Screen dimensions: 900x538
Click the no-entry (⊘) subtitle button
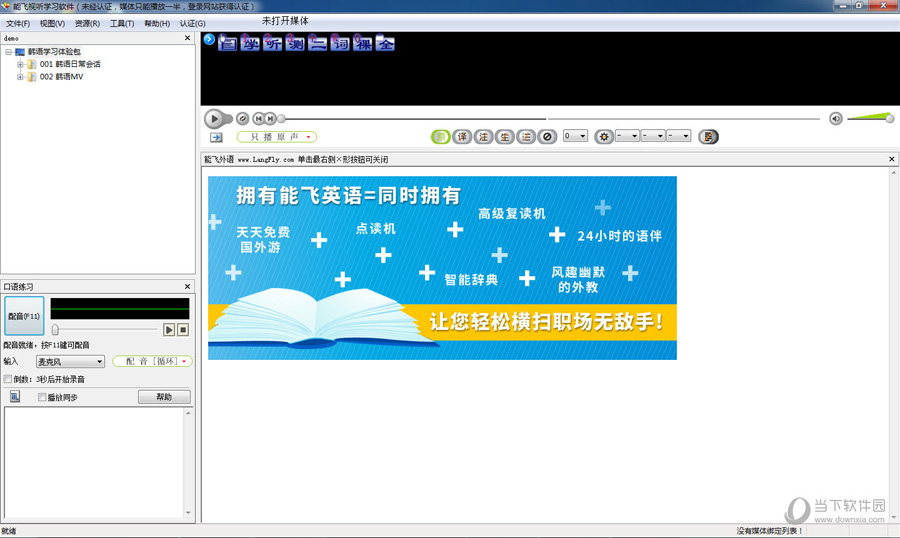(x=547, y=137)
